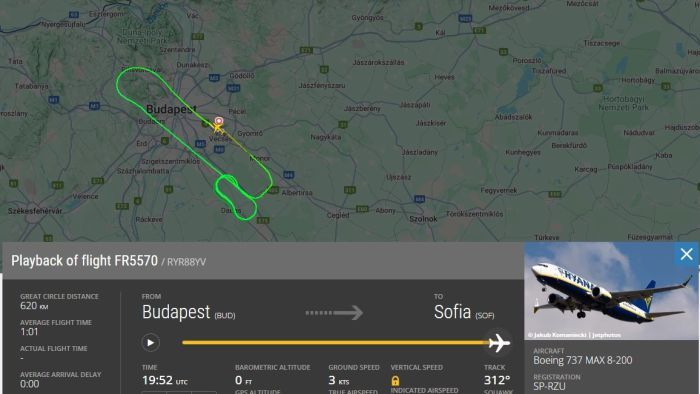
Task: Select the Budapest (BUD) departure airport
Action: click(x=188, y=312)
